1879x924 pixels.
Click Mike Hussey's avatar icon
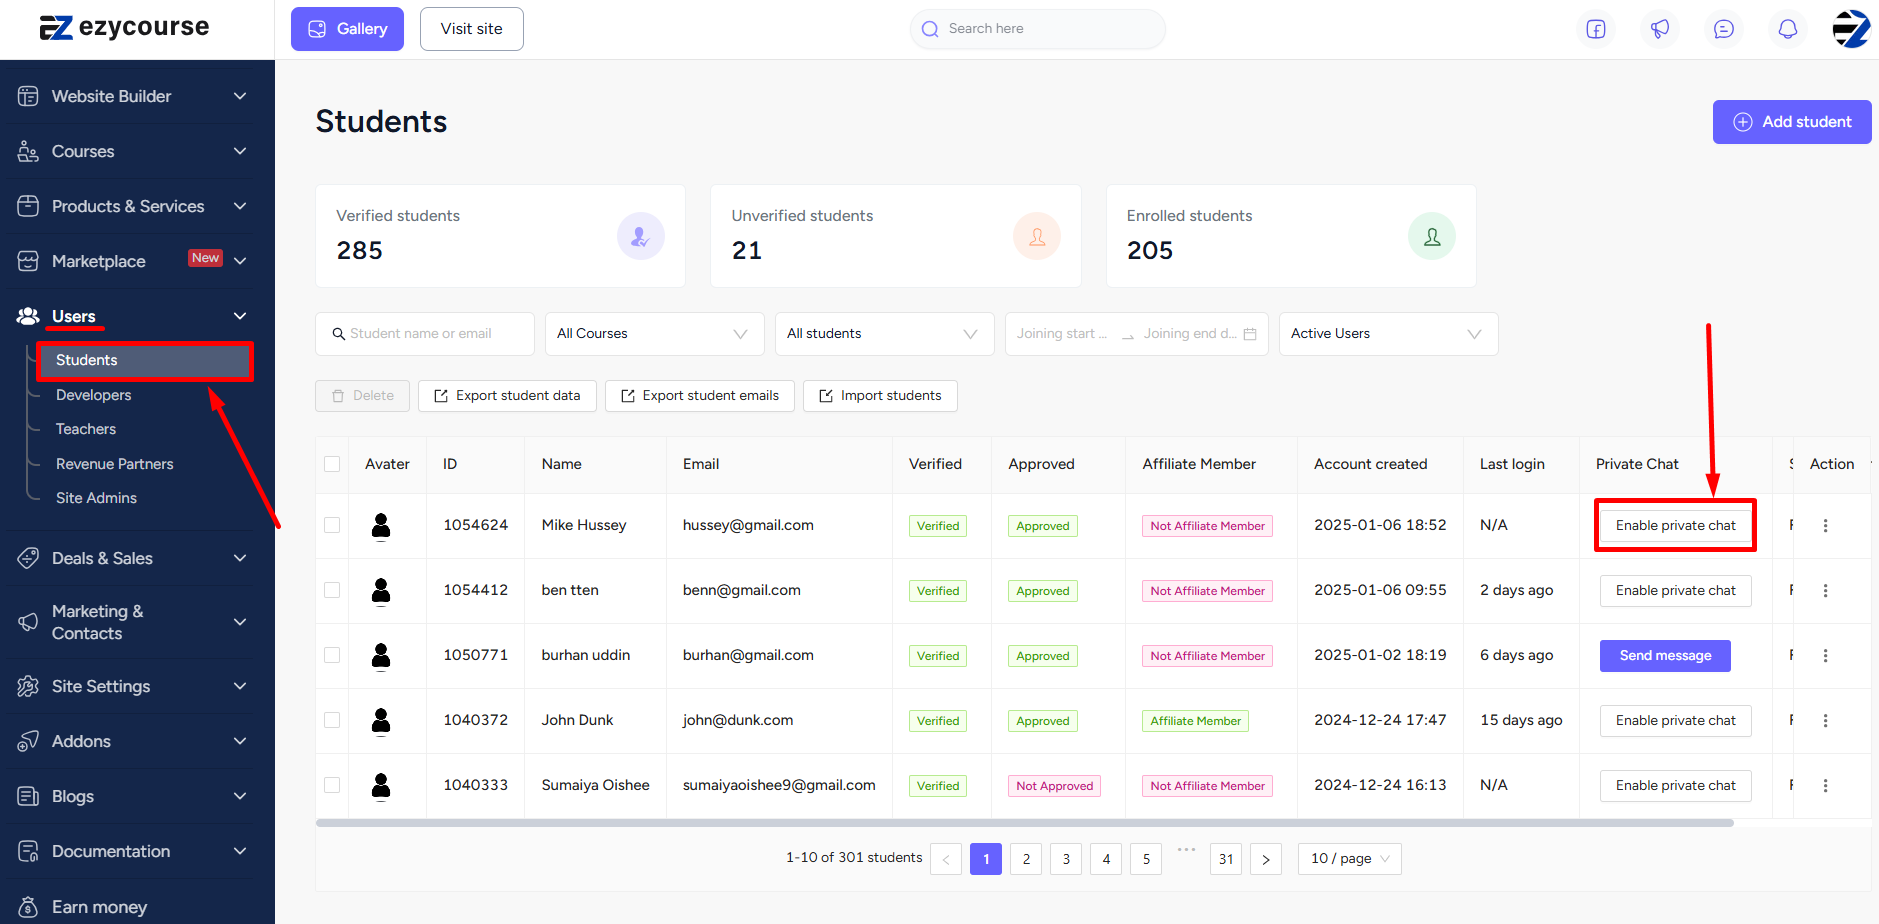(x=381, y=525)
